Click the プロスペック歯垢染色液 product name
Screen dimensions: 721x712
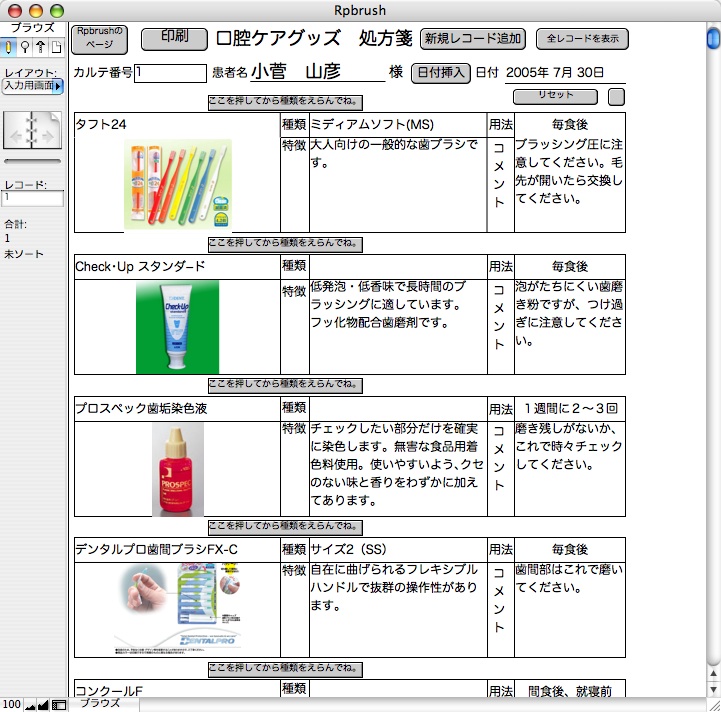click(x=141, y=408)
